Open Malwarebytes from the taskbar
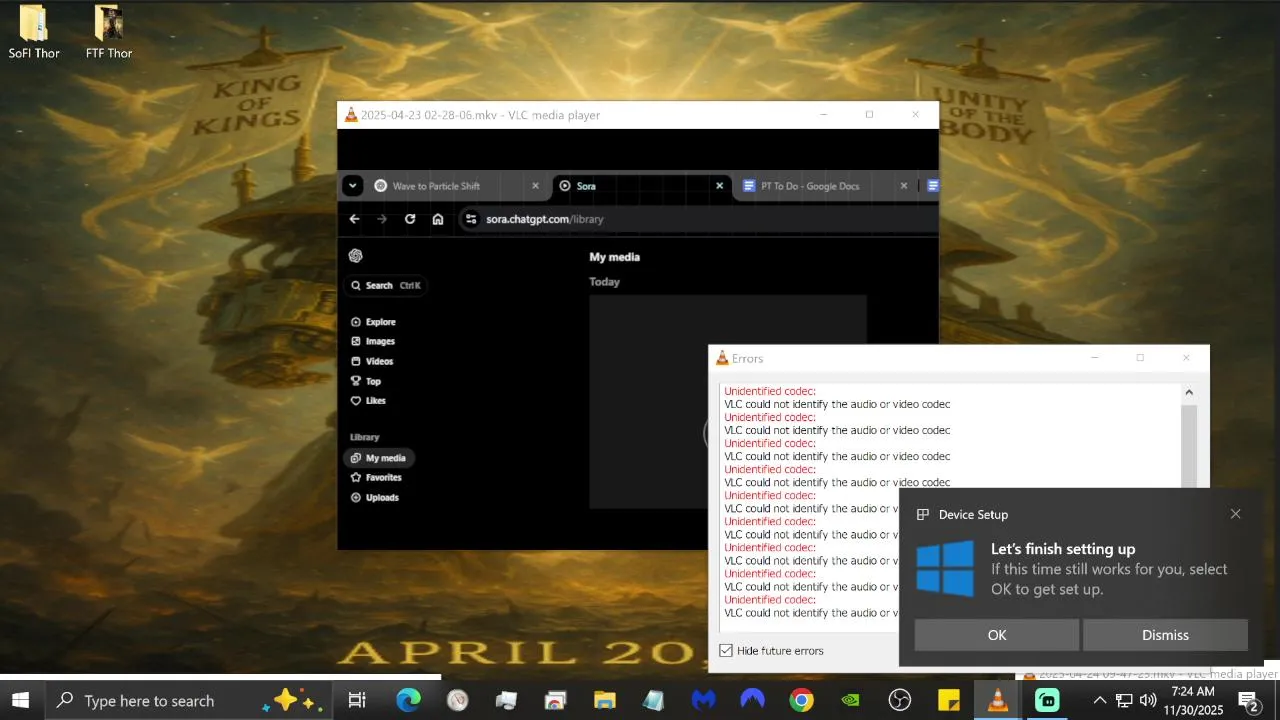 click(703, 700)
